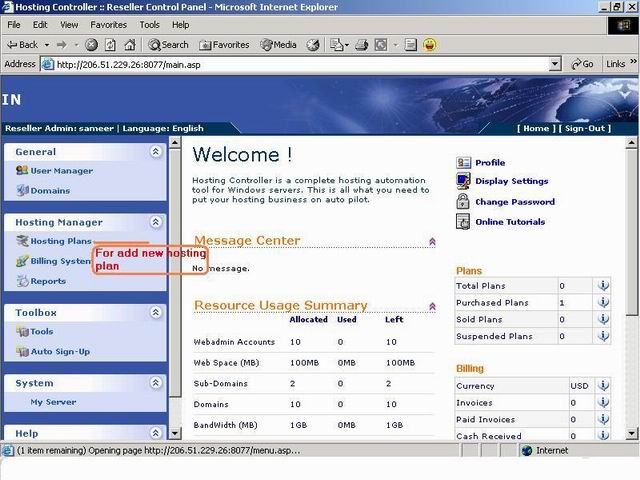The image size is (640, 480).
Task: Click the smiley face toolbar icon
Action: click(429, 45)
